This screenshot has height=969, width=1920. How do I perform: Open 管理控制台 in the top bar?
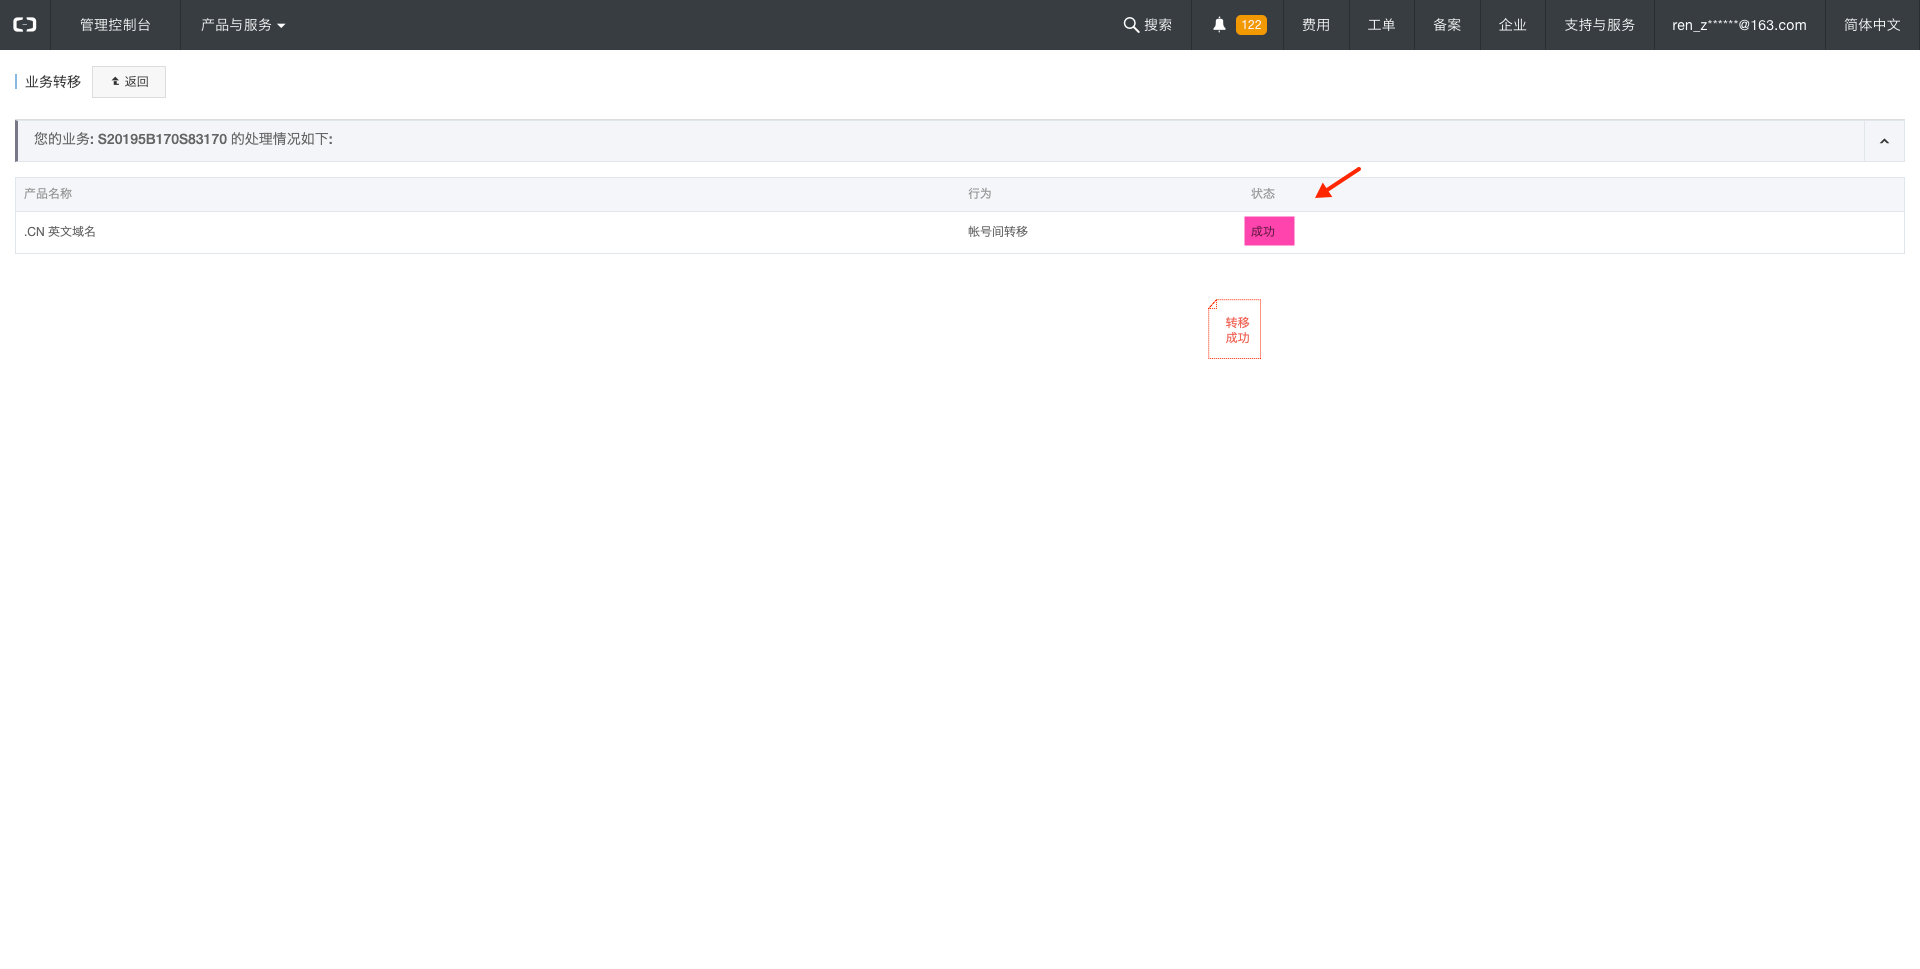click(115, 25)
